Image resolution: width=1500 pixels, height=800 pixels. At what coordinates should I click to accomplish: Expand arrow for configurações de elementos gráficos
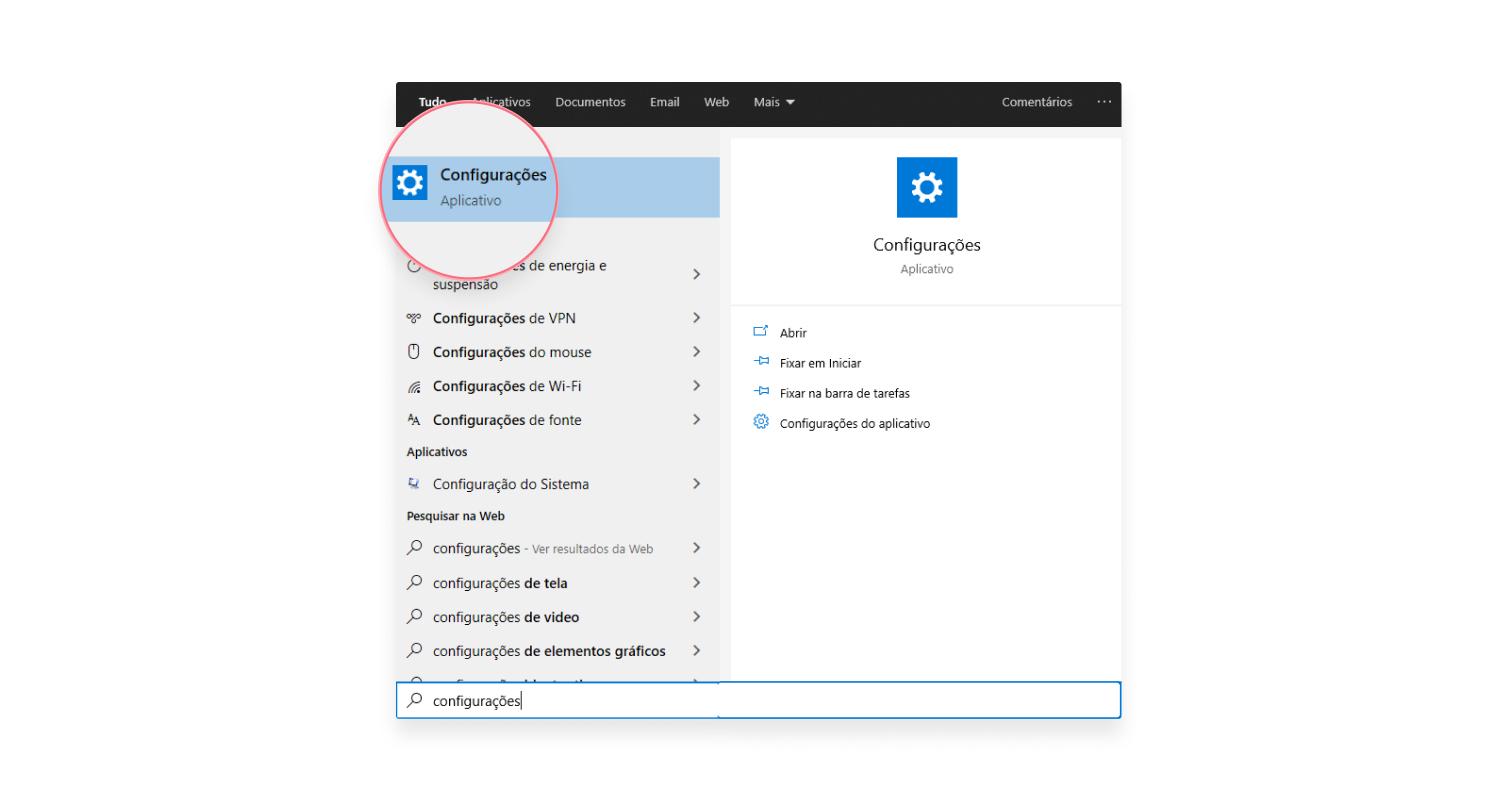697,651
